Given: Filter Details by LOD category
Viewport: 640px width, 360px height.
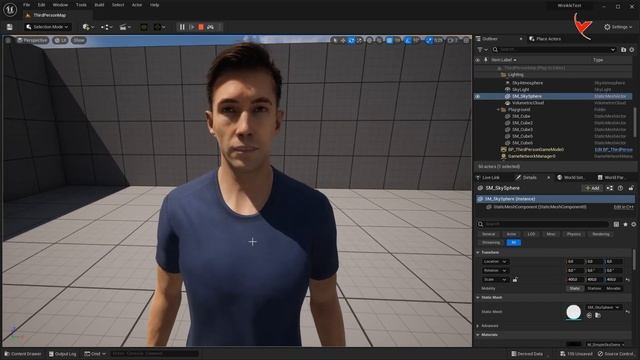Looking at the screenshot, I should 531,234.
